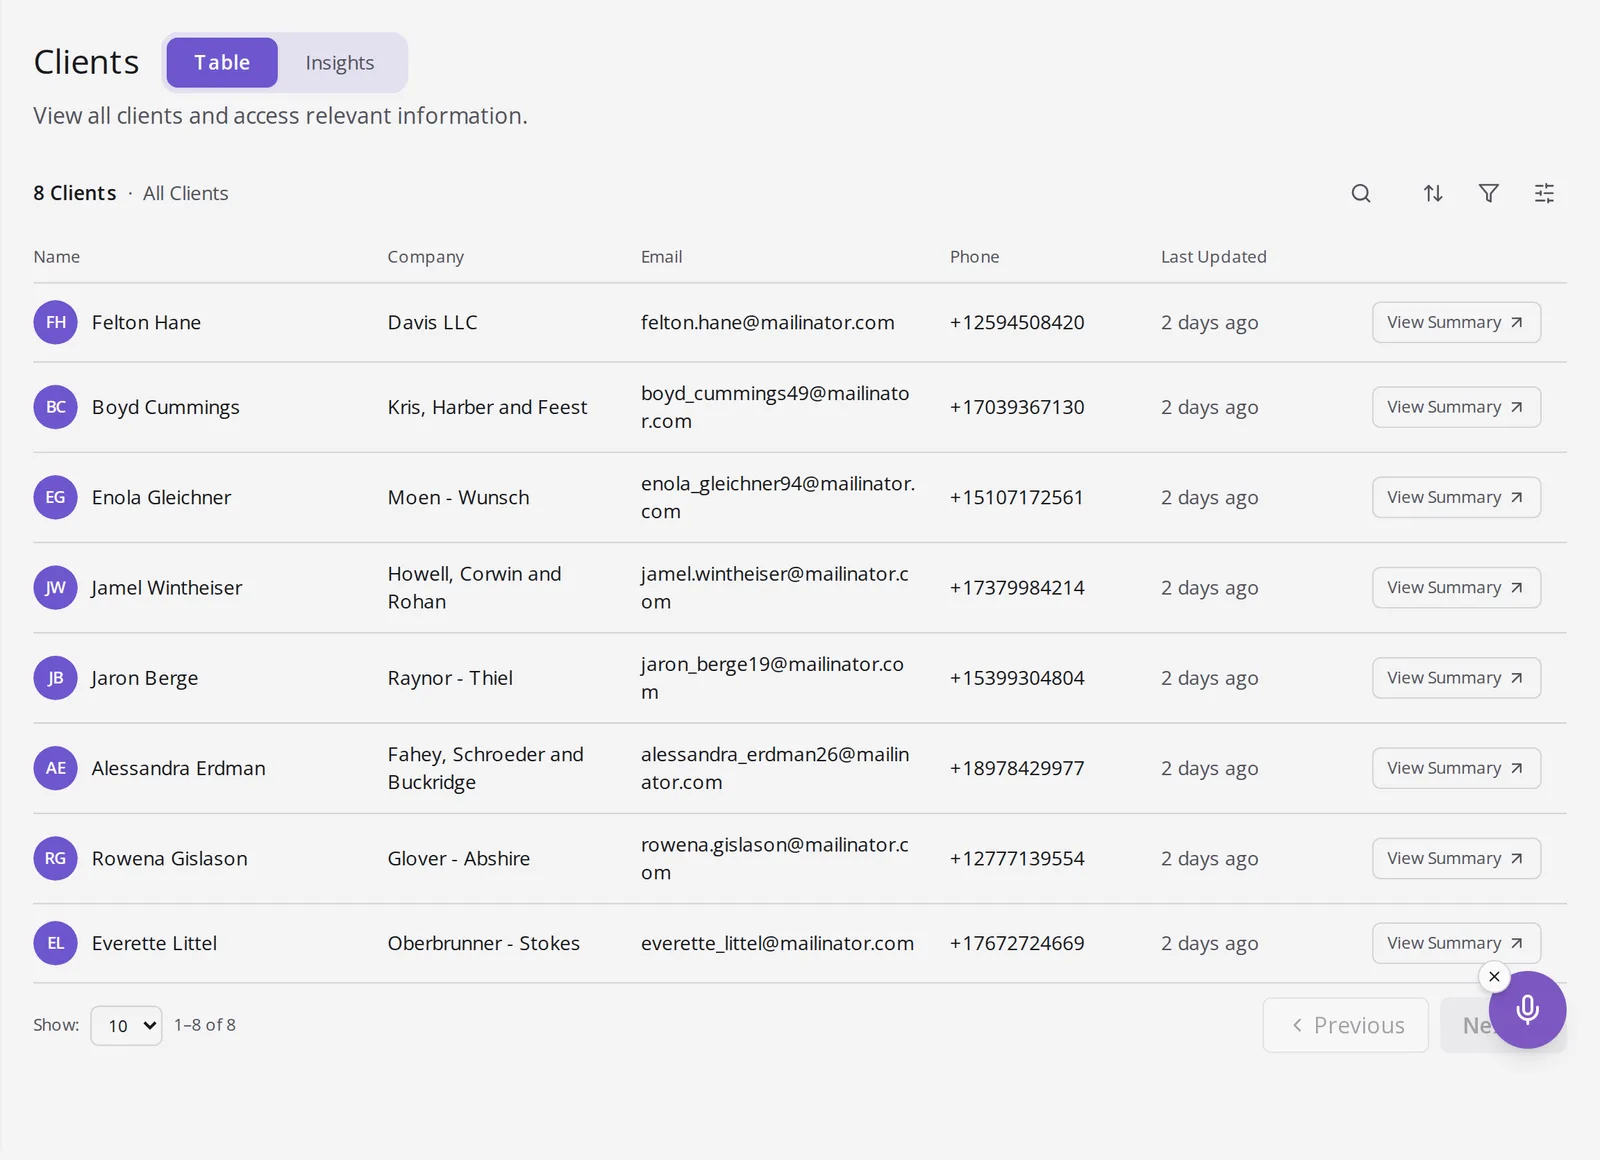1600x1160 pixels.
Task: View Summary for Rowena Gislason
Action: (1456, 858)
